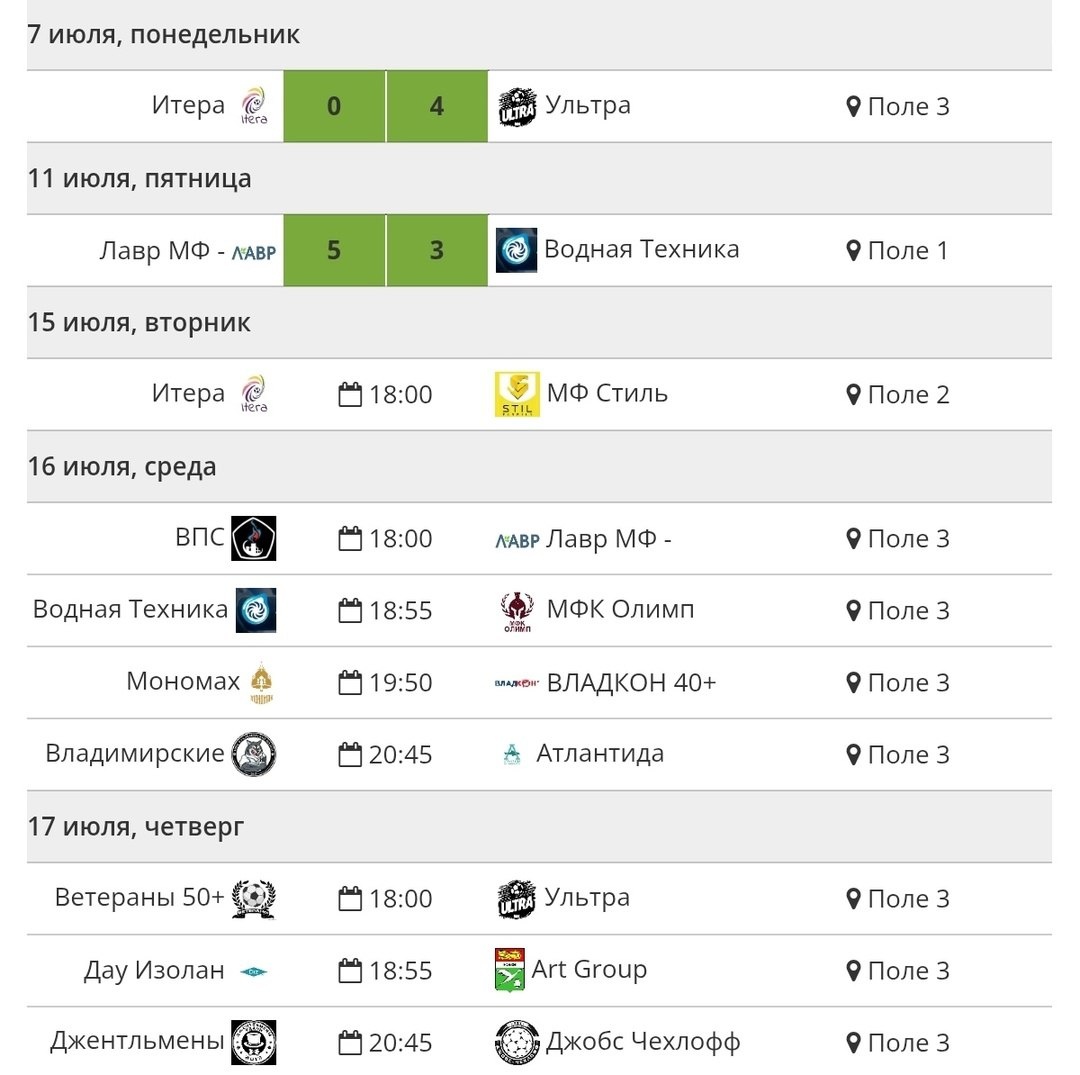Click the Поле 2 location label

pos(908,395)
